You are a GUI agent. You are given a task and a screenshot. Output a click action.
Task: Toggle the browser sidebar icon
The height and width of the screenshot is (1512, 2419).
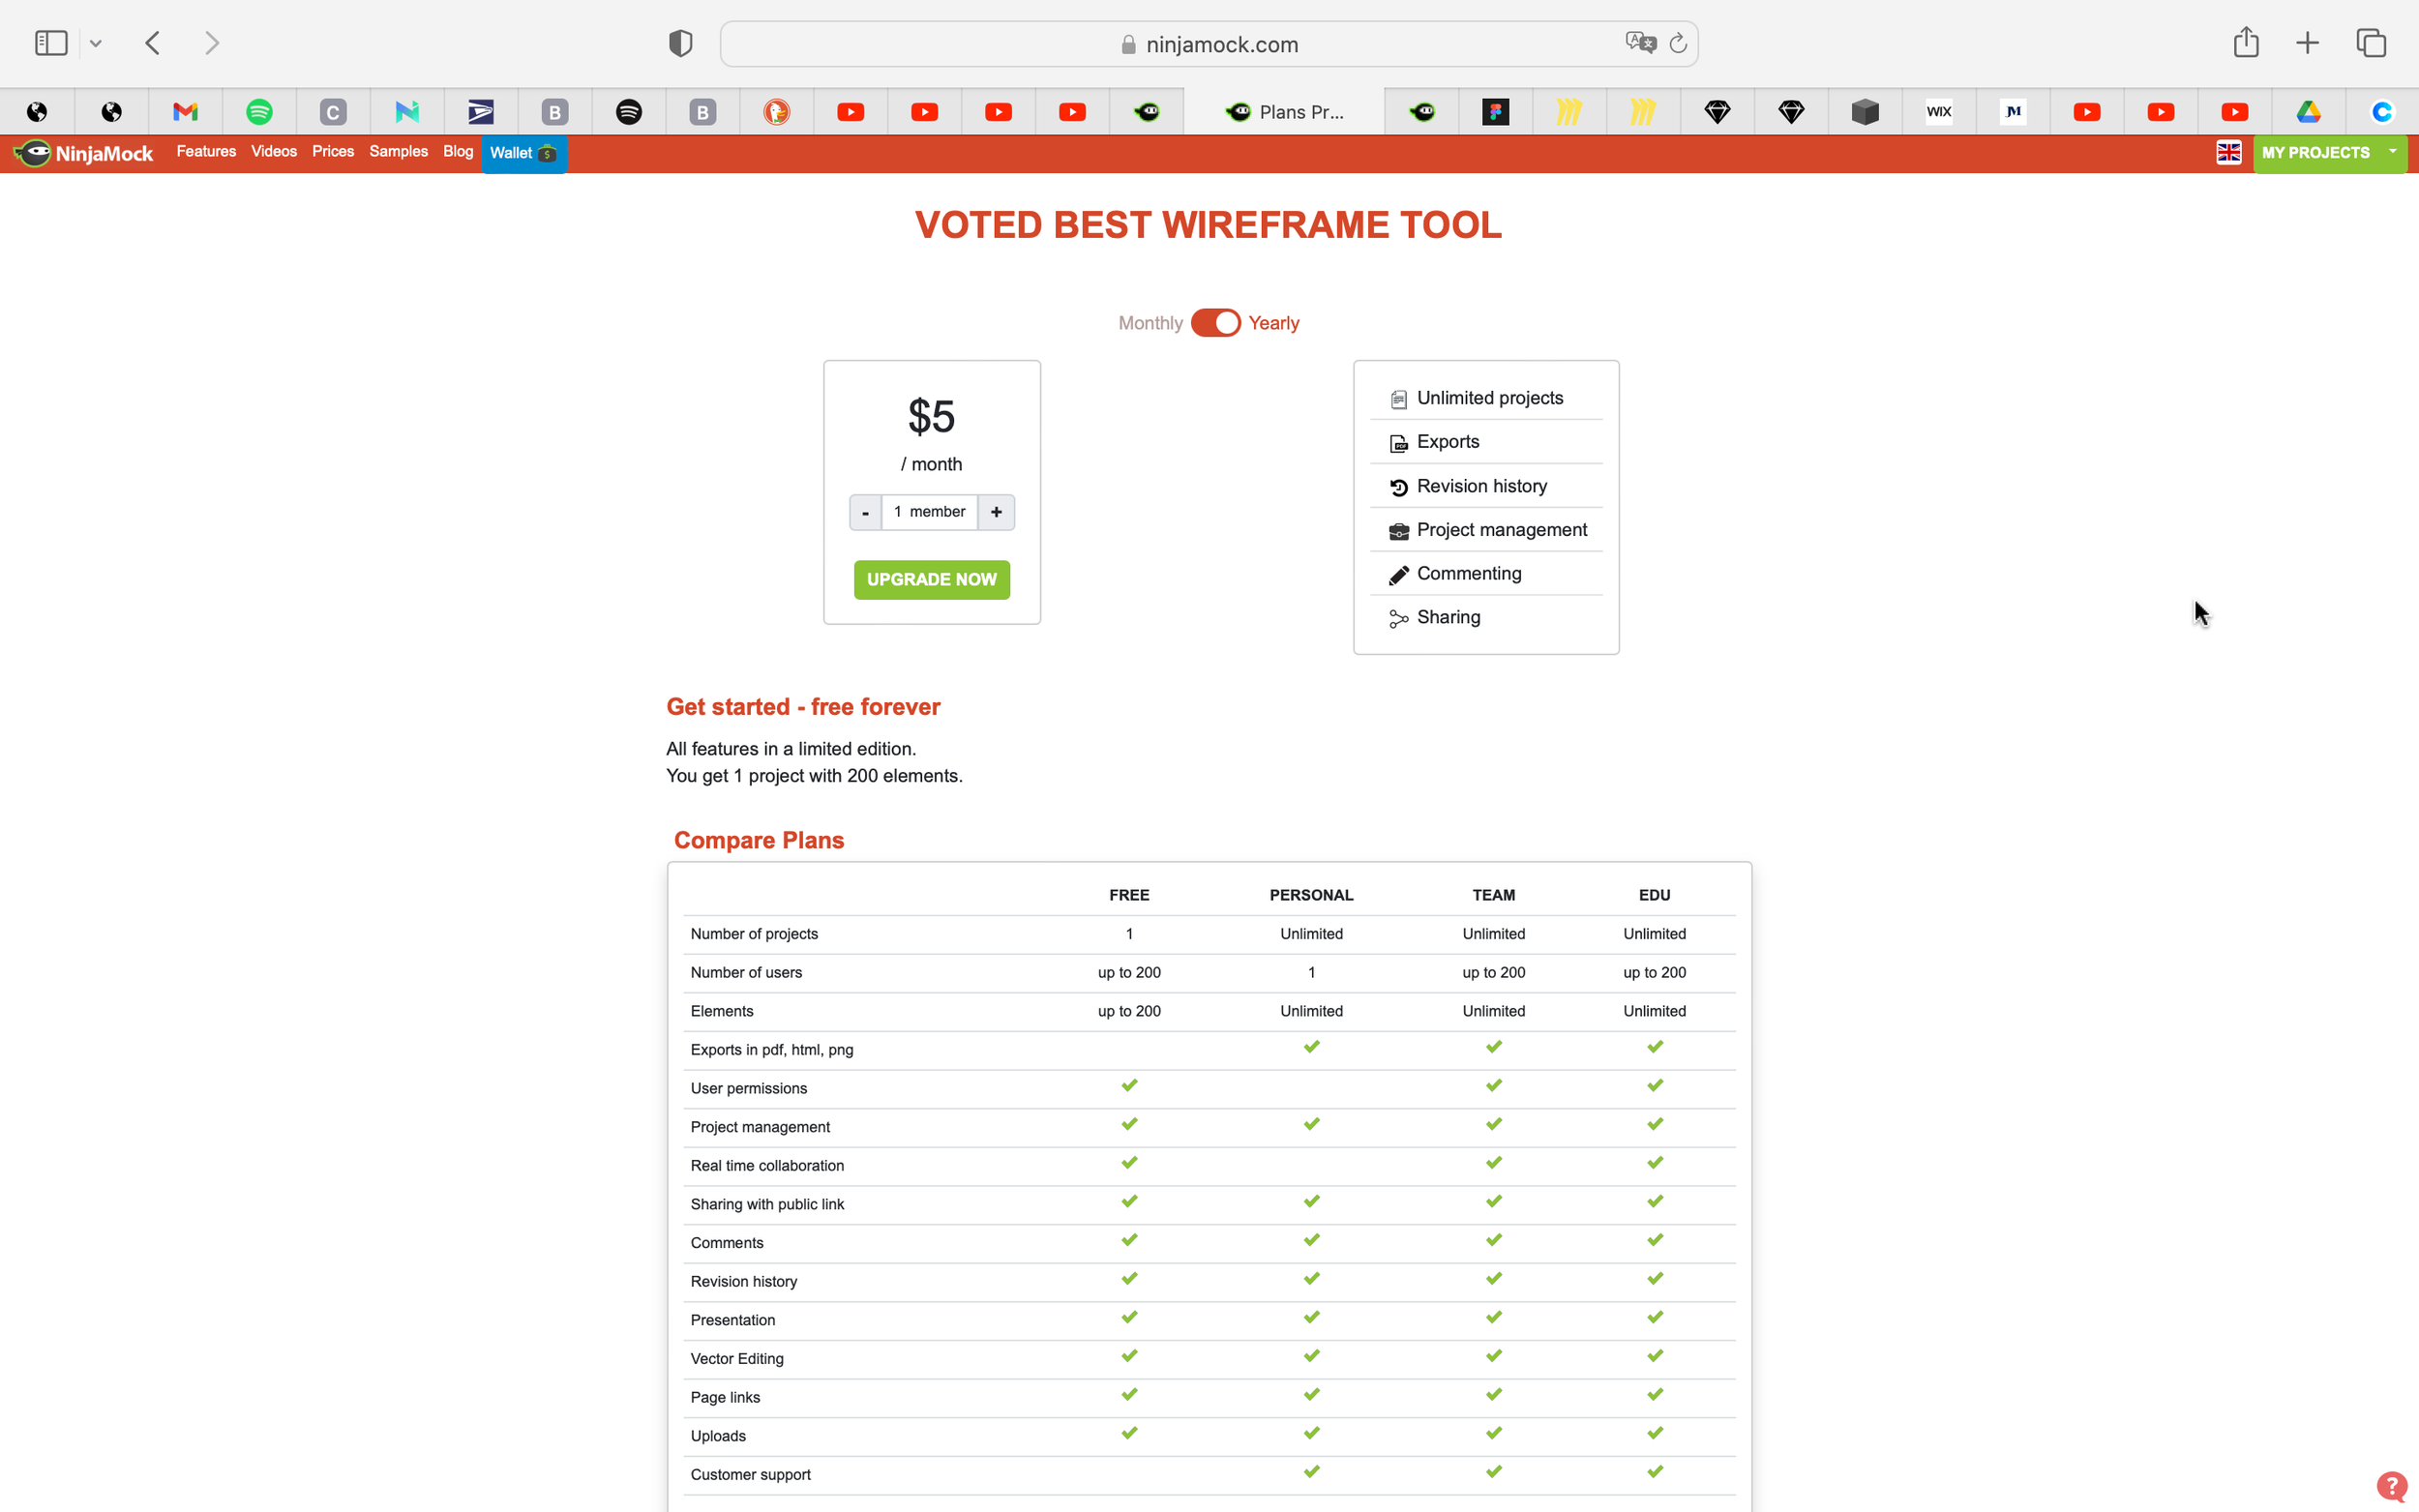point(49,42)
